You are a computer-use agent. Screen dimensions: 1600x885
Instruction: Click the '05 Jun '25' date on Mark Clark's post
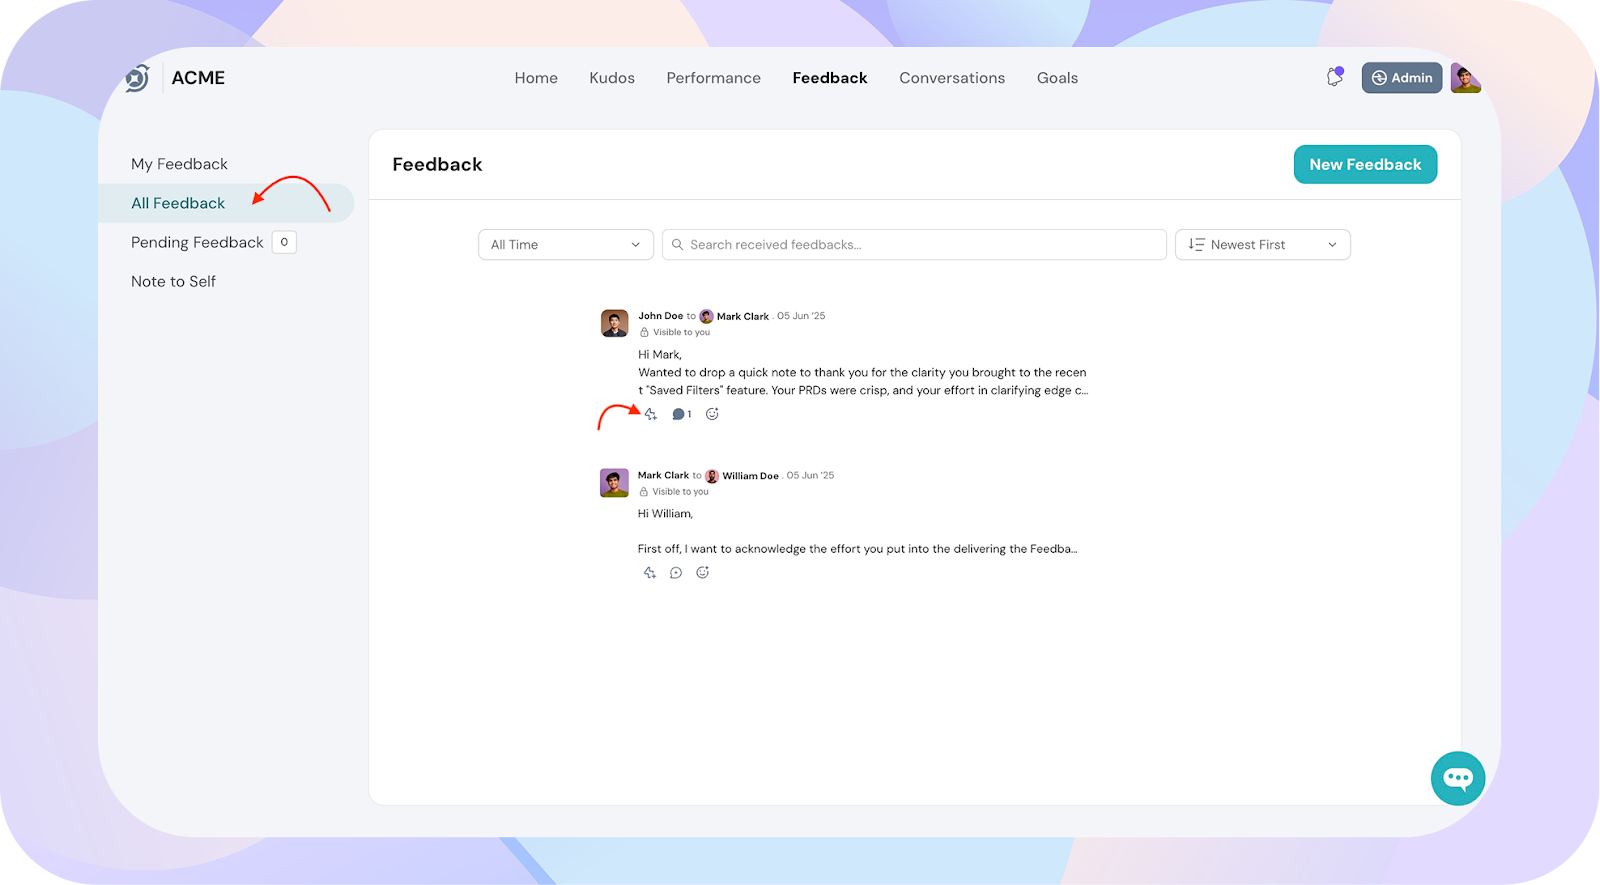810,476
